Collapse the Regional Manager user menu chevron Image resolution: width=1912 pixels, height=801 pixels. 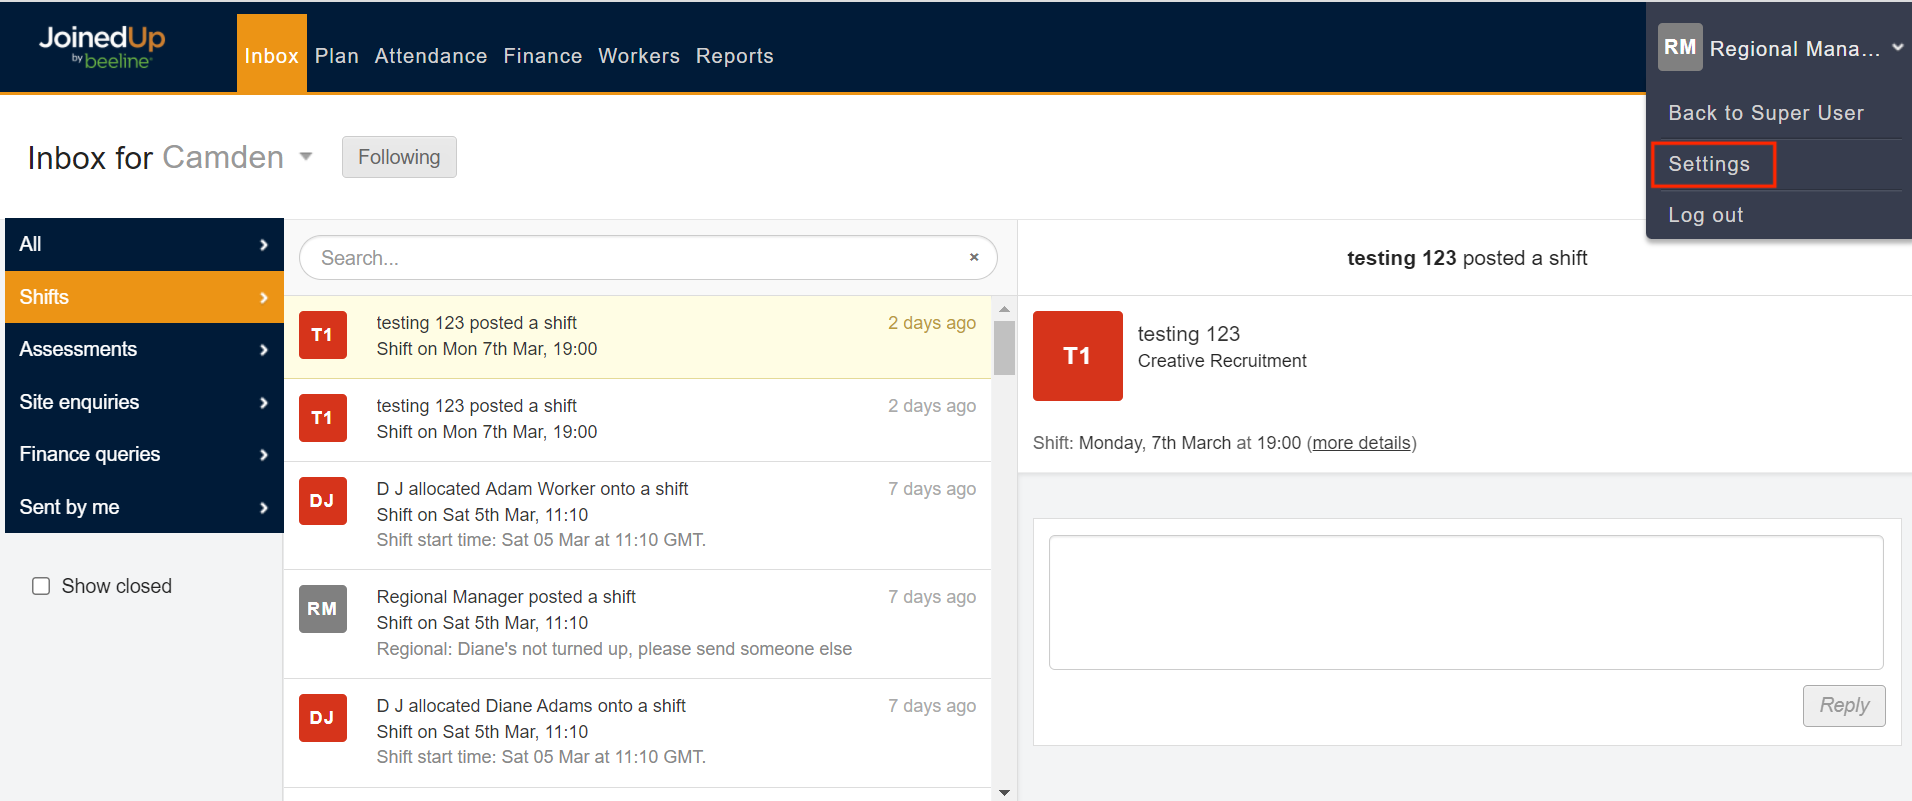(1897, 48)
